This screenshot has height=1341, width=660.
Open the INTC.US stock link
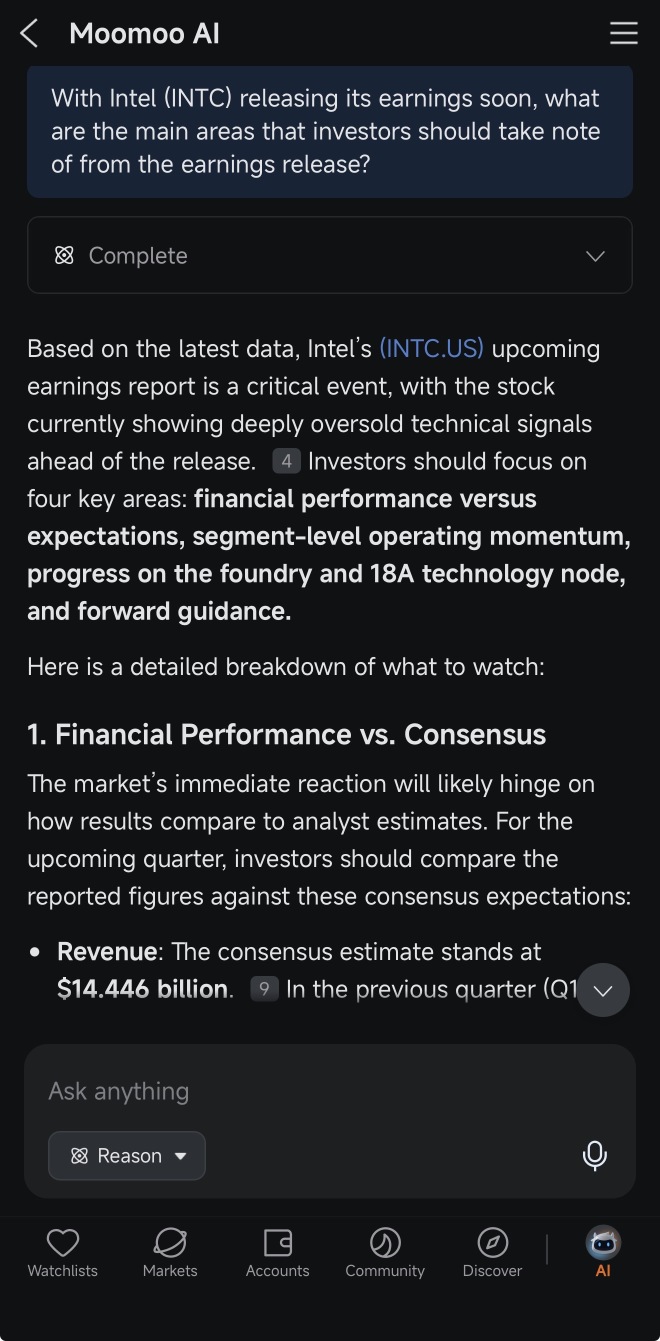[x=431, y=348]
